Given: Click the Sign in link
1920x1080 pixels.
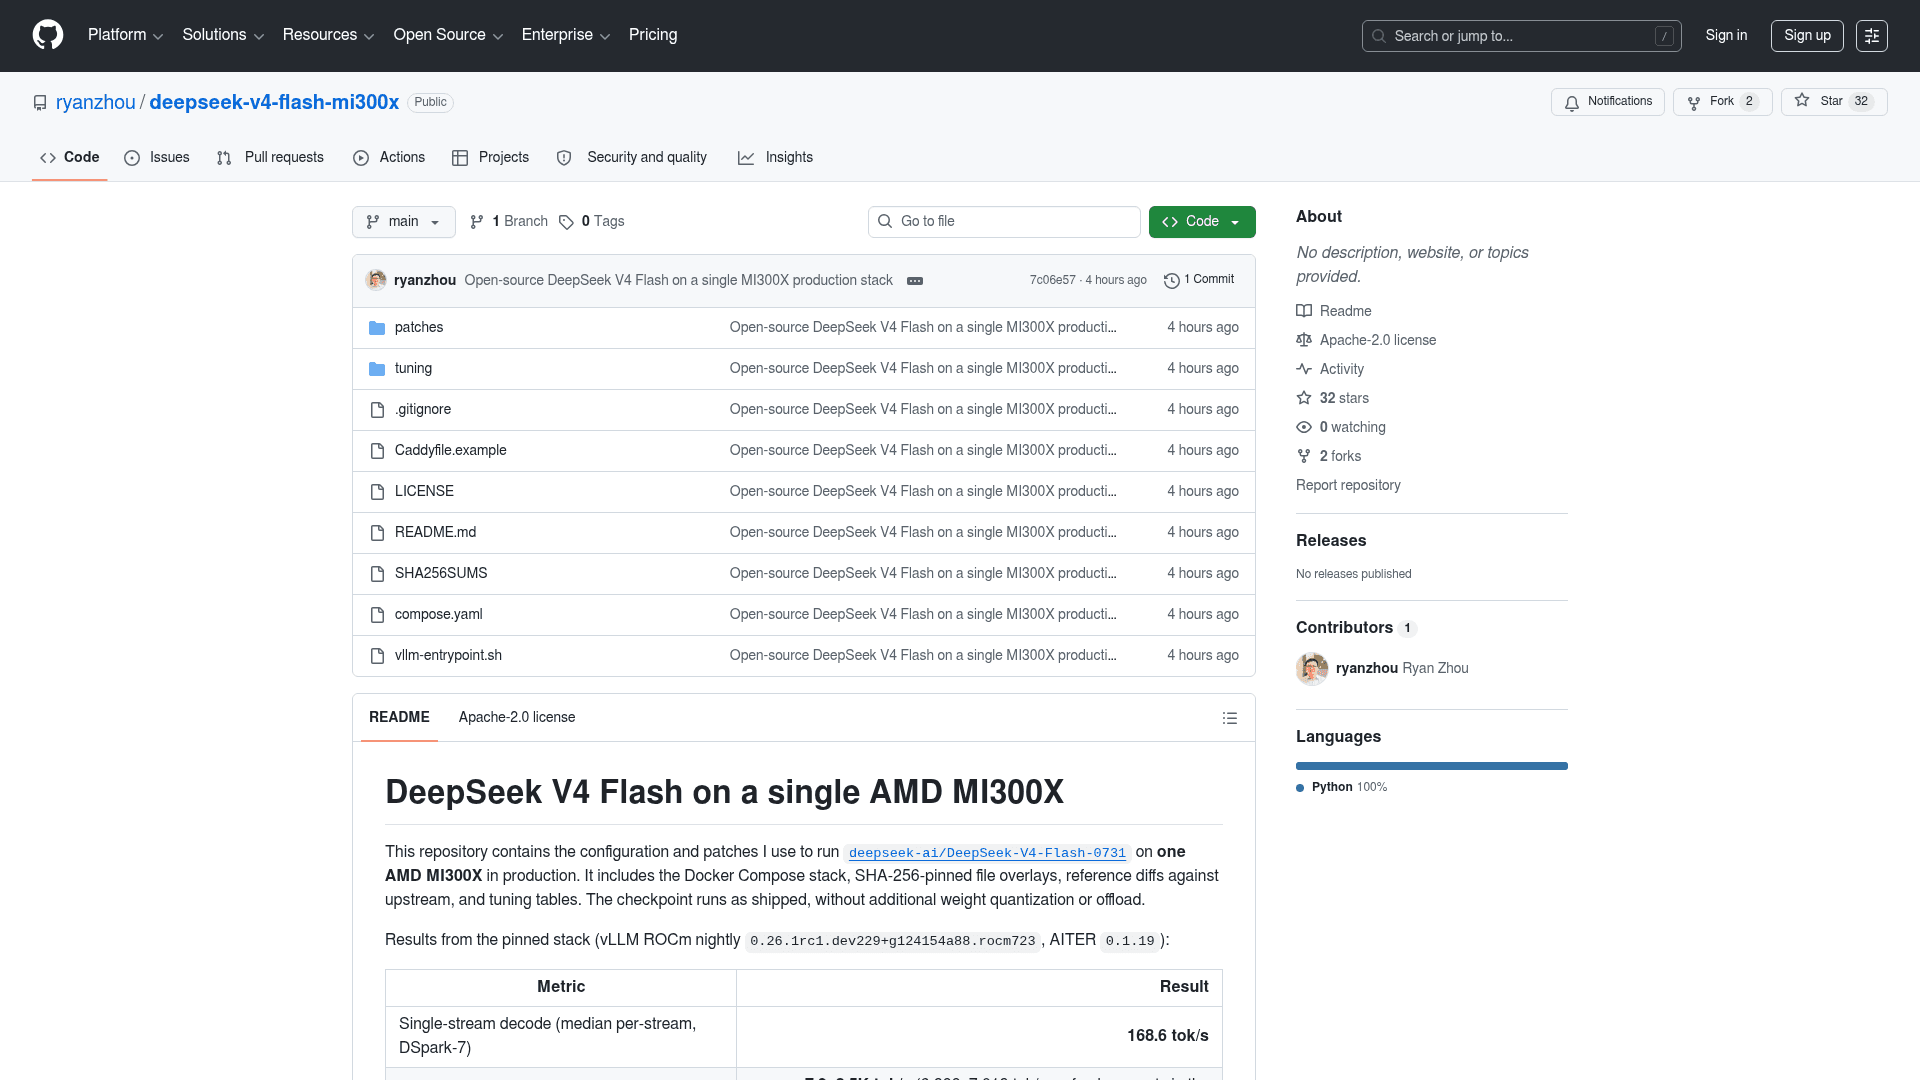Looking at the screenshot, I should (x=1726, y=36).
